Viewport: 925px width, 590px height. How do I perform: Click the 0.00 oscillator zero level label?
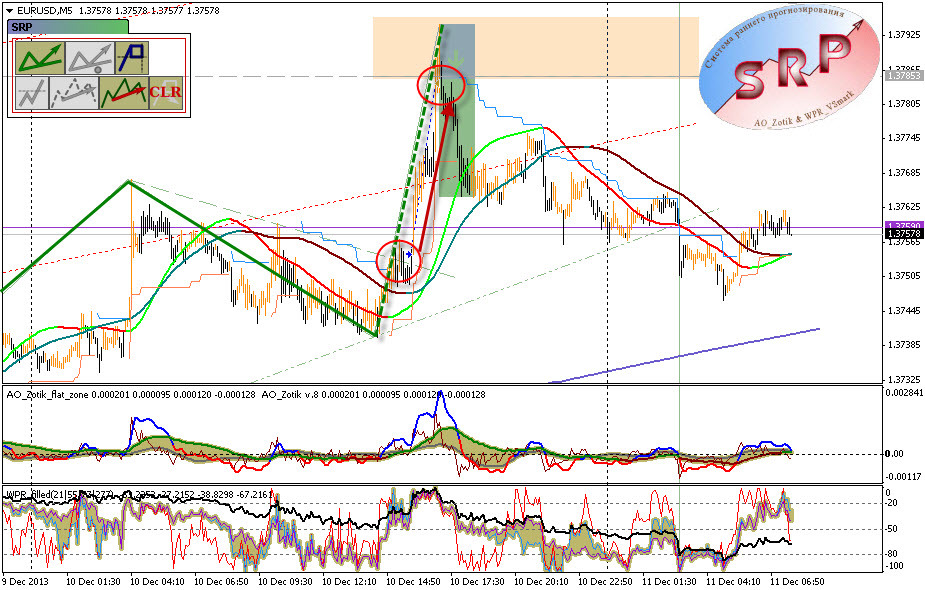tap(894, 454)
